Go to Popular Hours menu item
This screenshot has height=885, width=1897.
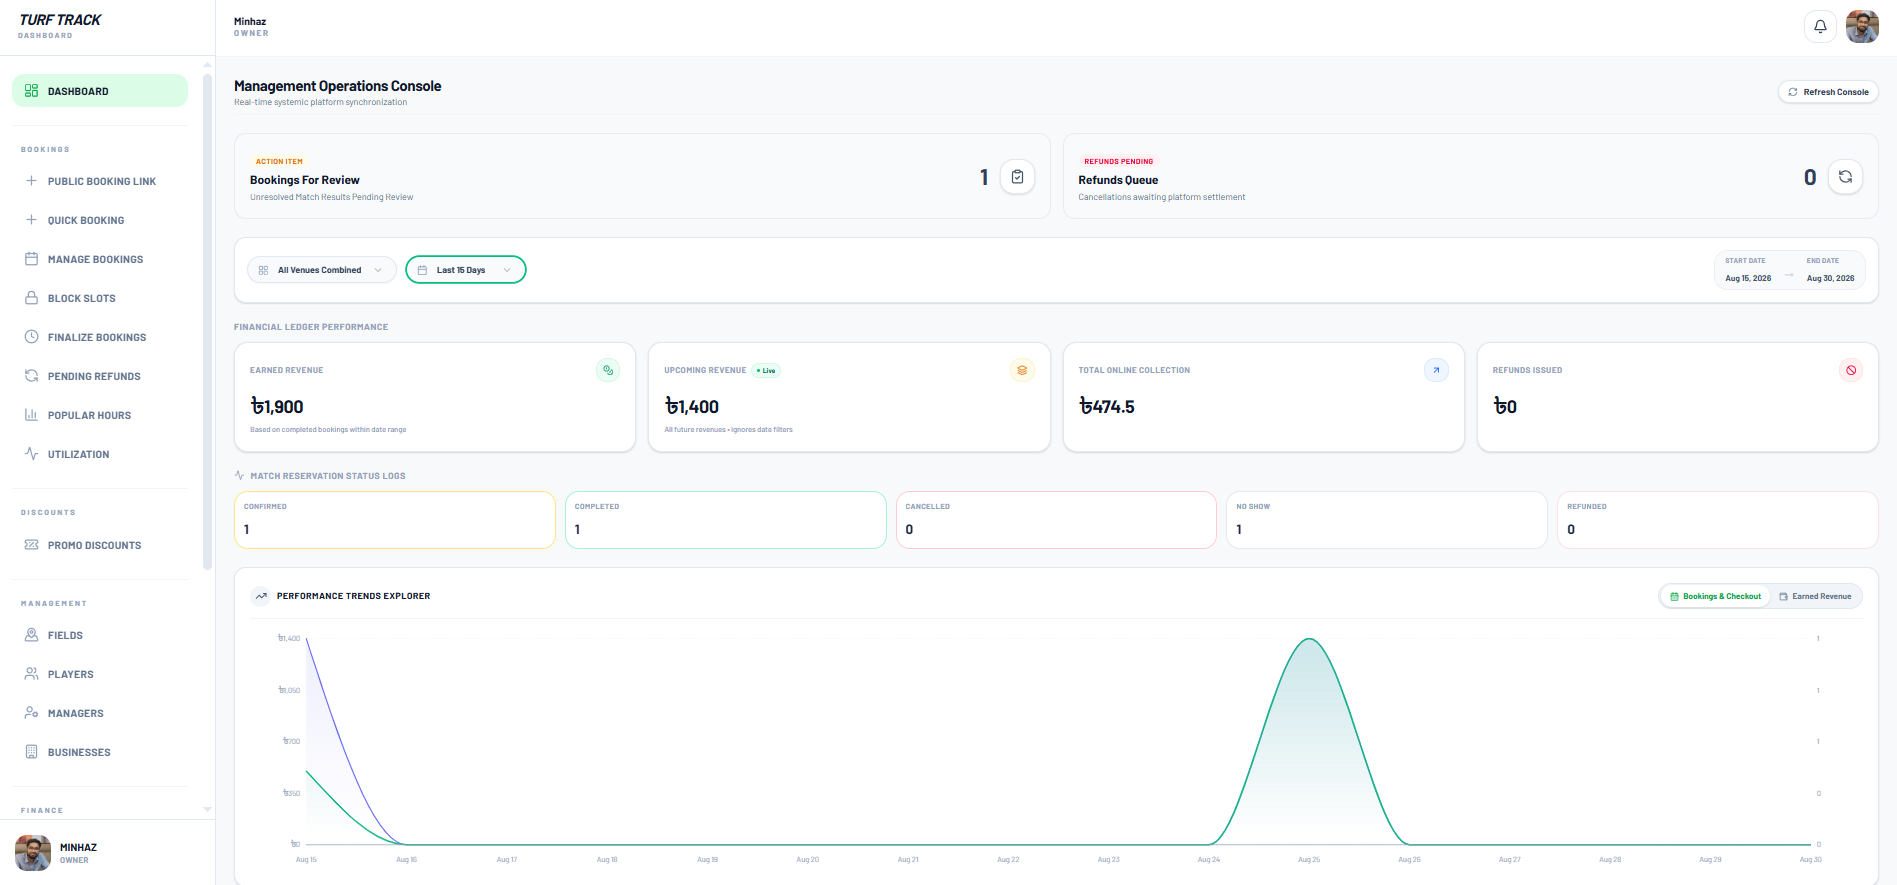100,415
